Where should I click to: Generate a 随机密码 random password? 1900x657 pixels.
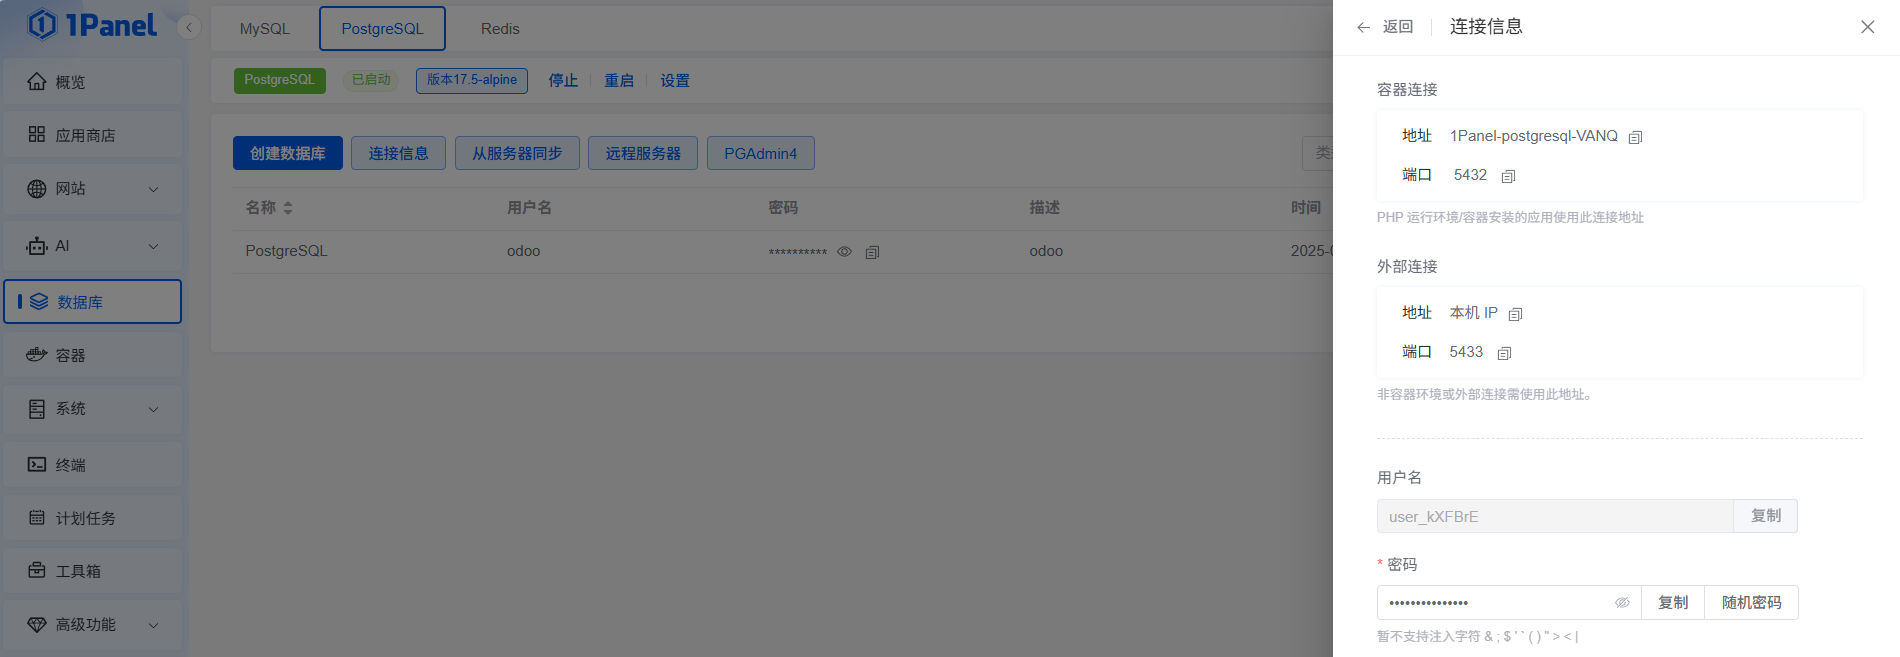click(1752, 603)
